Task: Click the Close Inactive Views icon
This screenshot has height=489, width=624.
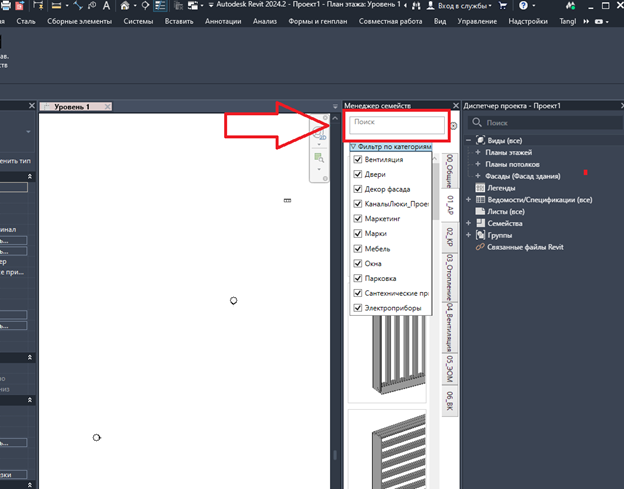Action: 179,6
